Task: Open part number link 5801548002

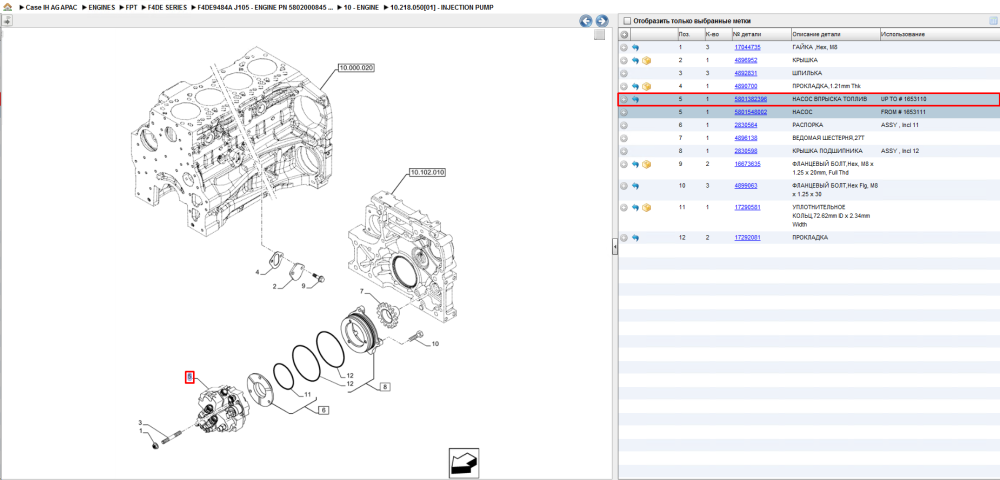Action: pyautogui.click(x=750, y=112)
